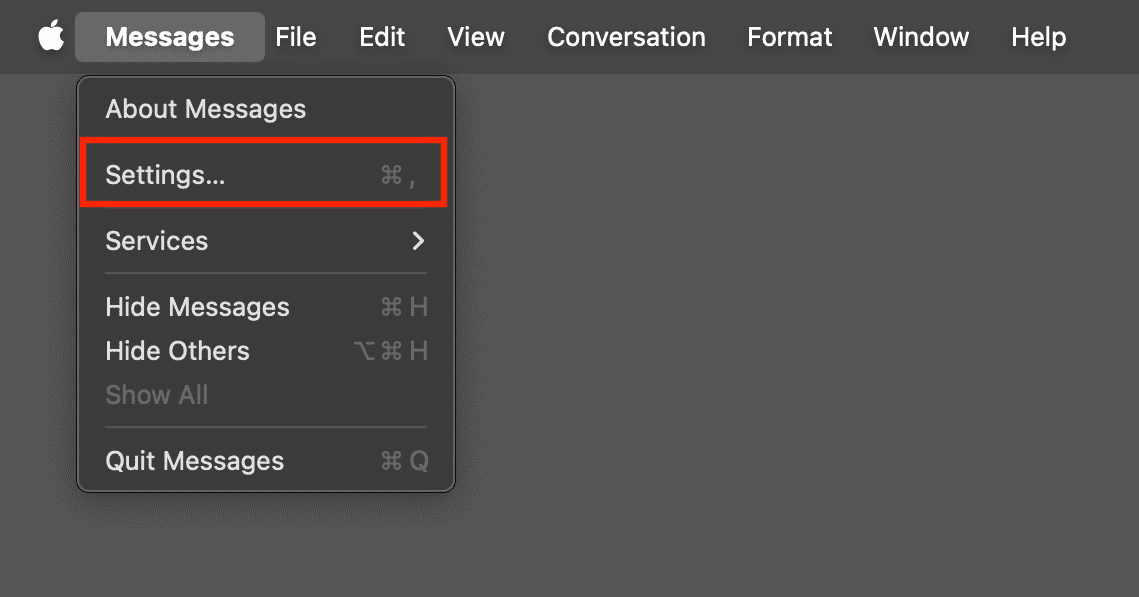Quit Messages from the menu
This screenshot has height=597, width=1139.
click(x=195, y=461)
